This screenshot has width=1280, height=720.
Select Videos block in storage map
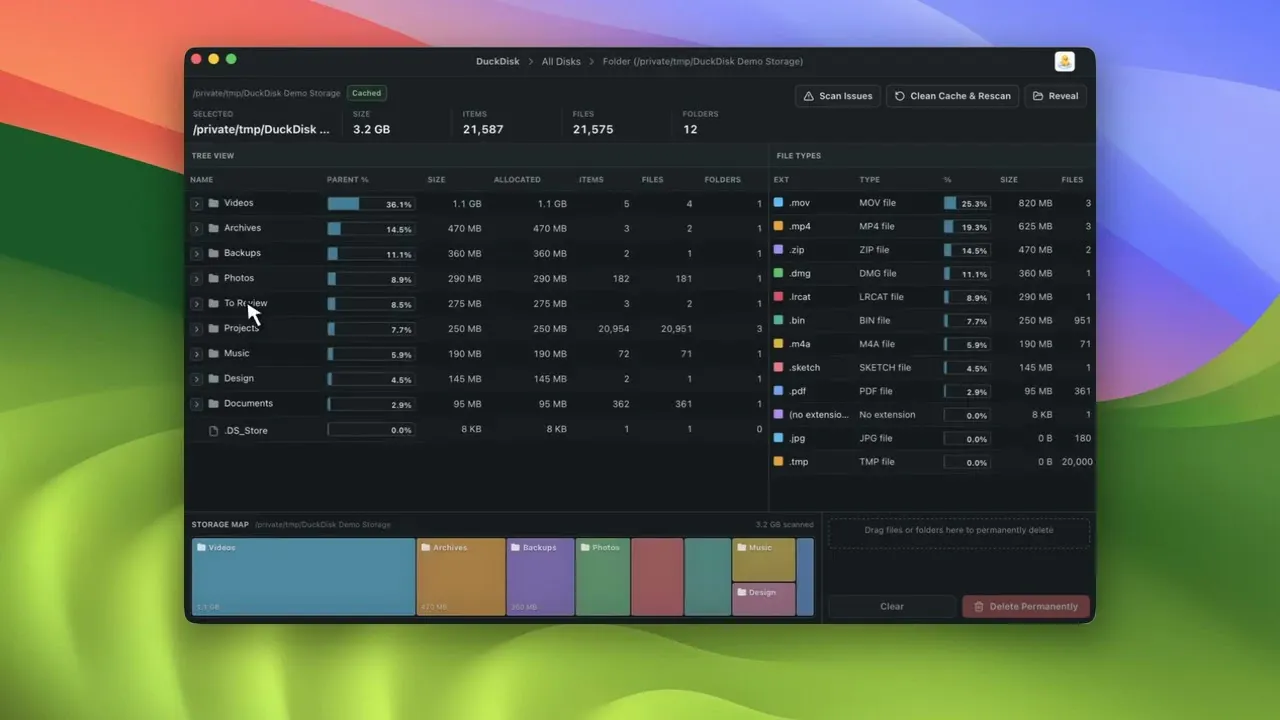(x=304, y=577)
